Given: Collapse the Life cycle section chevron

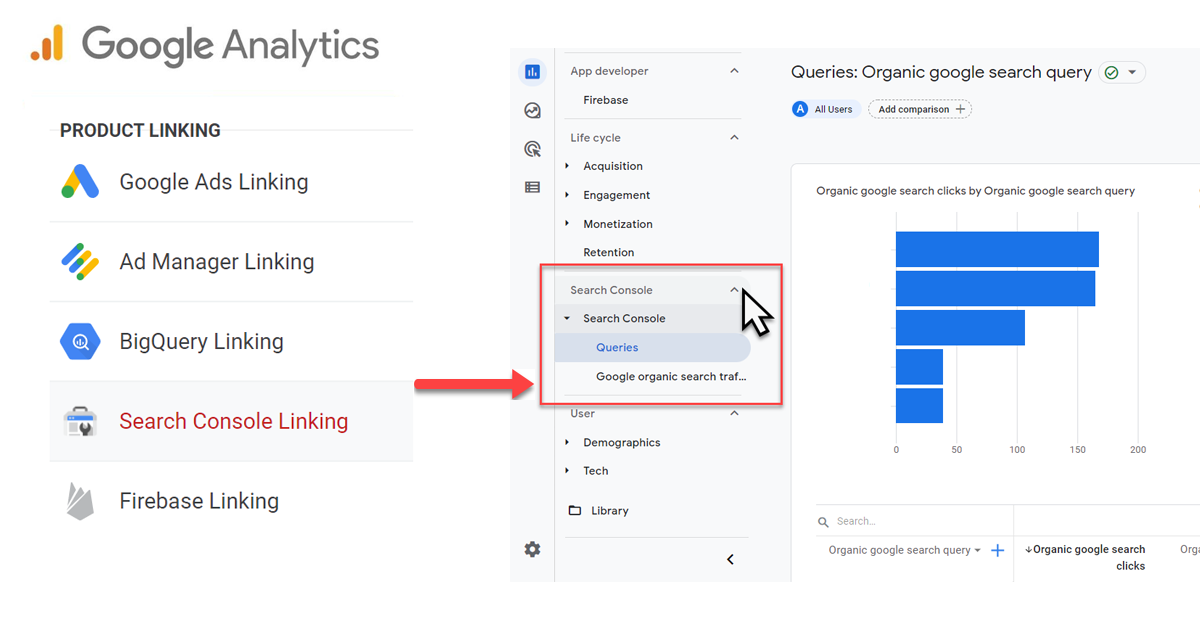Looking at the screenshot, I should point(735,138).
